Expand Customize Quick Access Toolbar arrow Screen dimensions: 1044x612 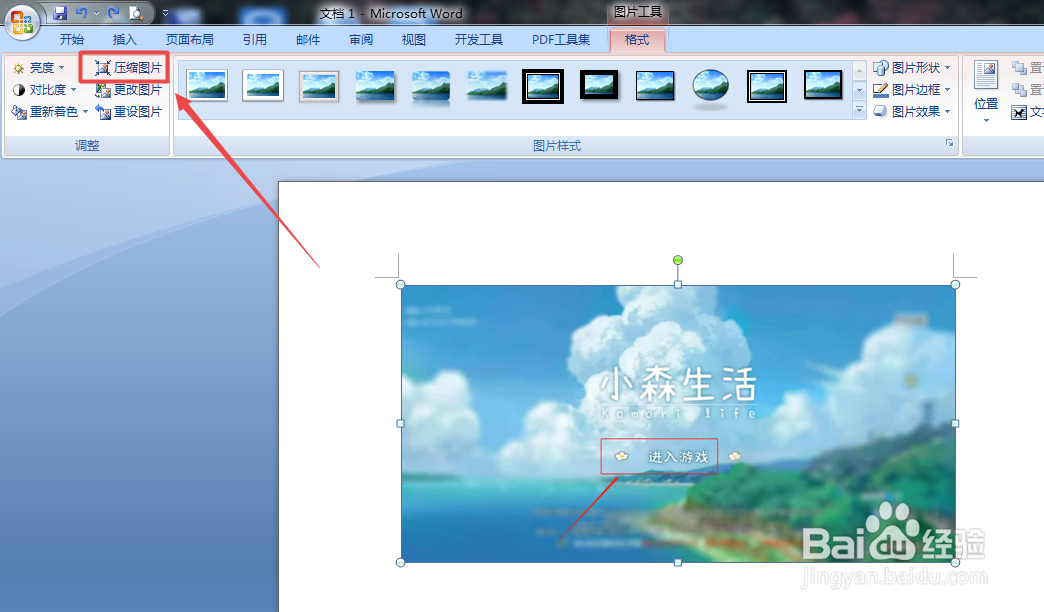coord(165,13)
